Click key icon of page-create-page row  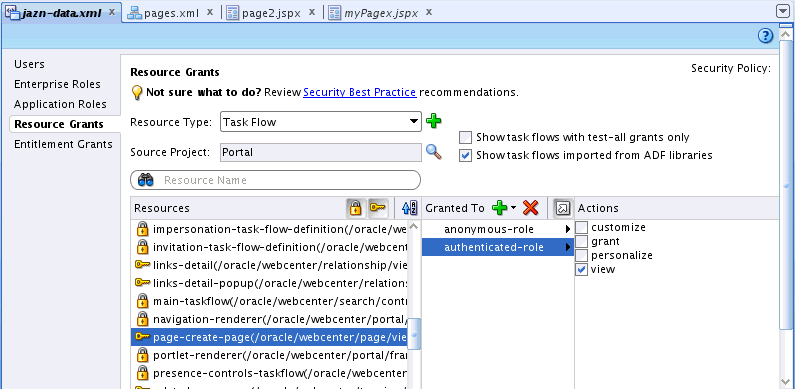(x=142, y=336)
